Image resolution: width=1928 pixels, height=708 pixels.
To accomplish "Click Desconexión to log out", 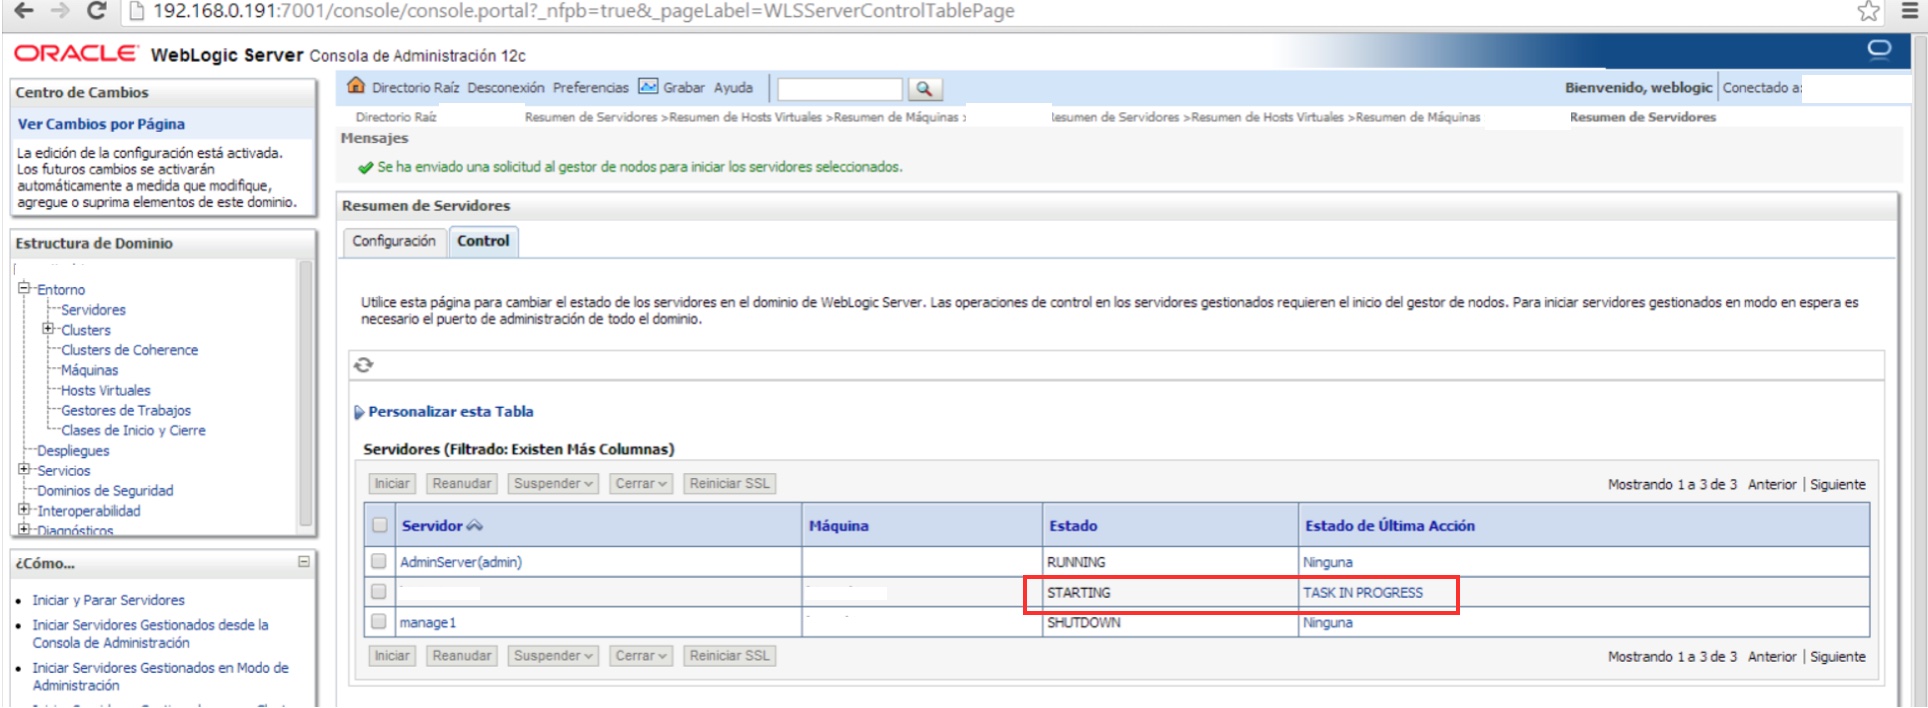I will pyautogui.click(x=506, y=88).
